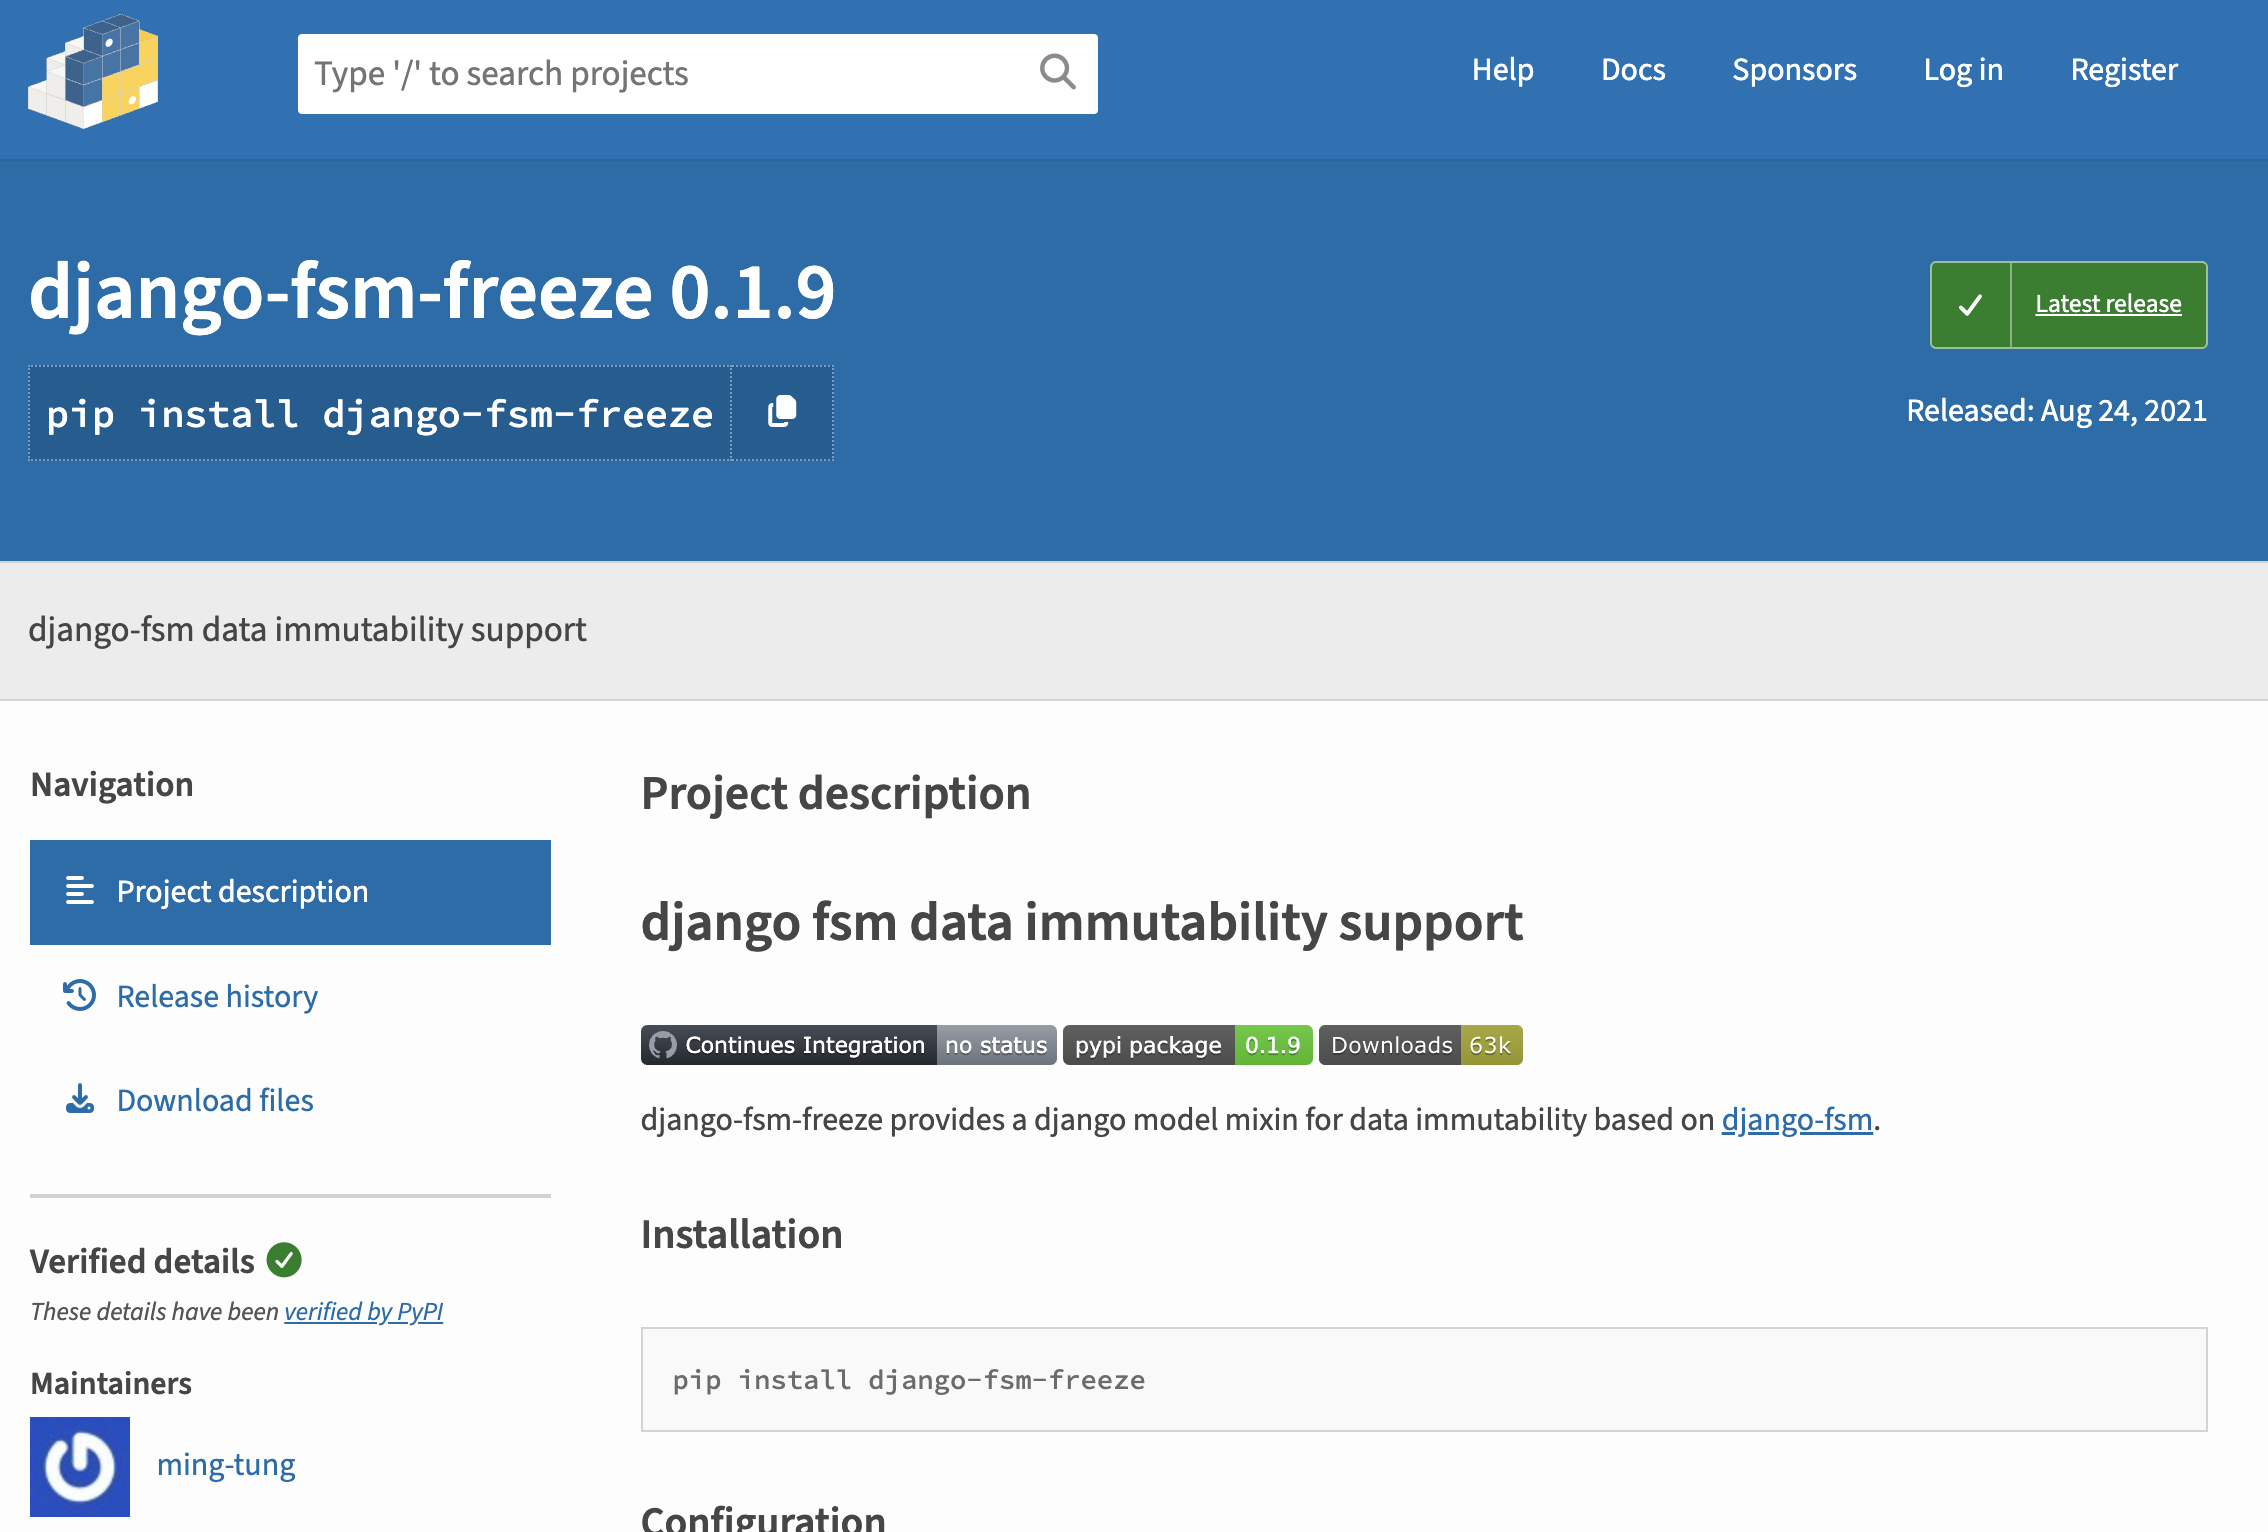
Task: Click the Project description heading
Action: click(x=835, y=794)
